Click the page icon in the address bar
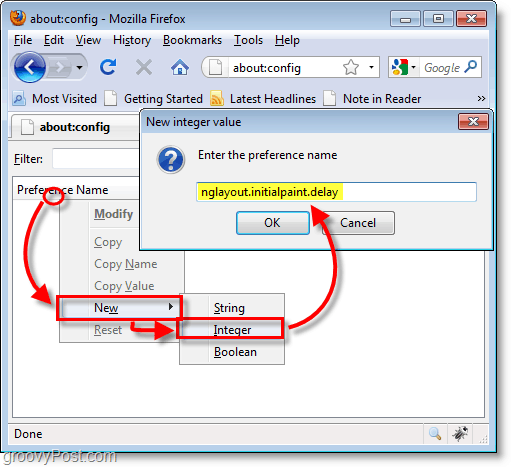Screen dimensions: 511x467 coord(215,68)
